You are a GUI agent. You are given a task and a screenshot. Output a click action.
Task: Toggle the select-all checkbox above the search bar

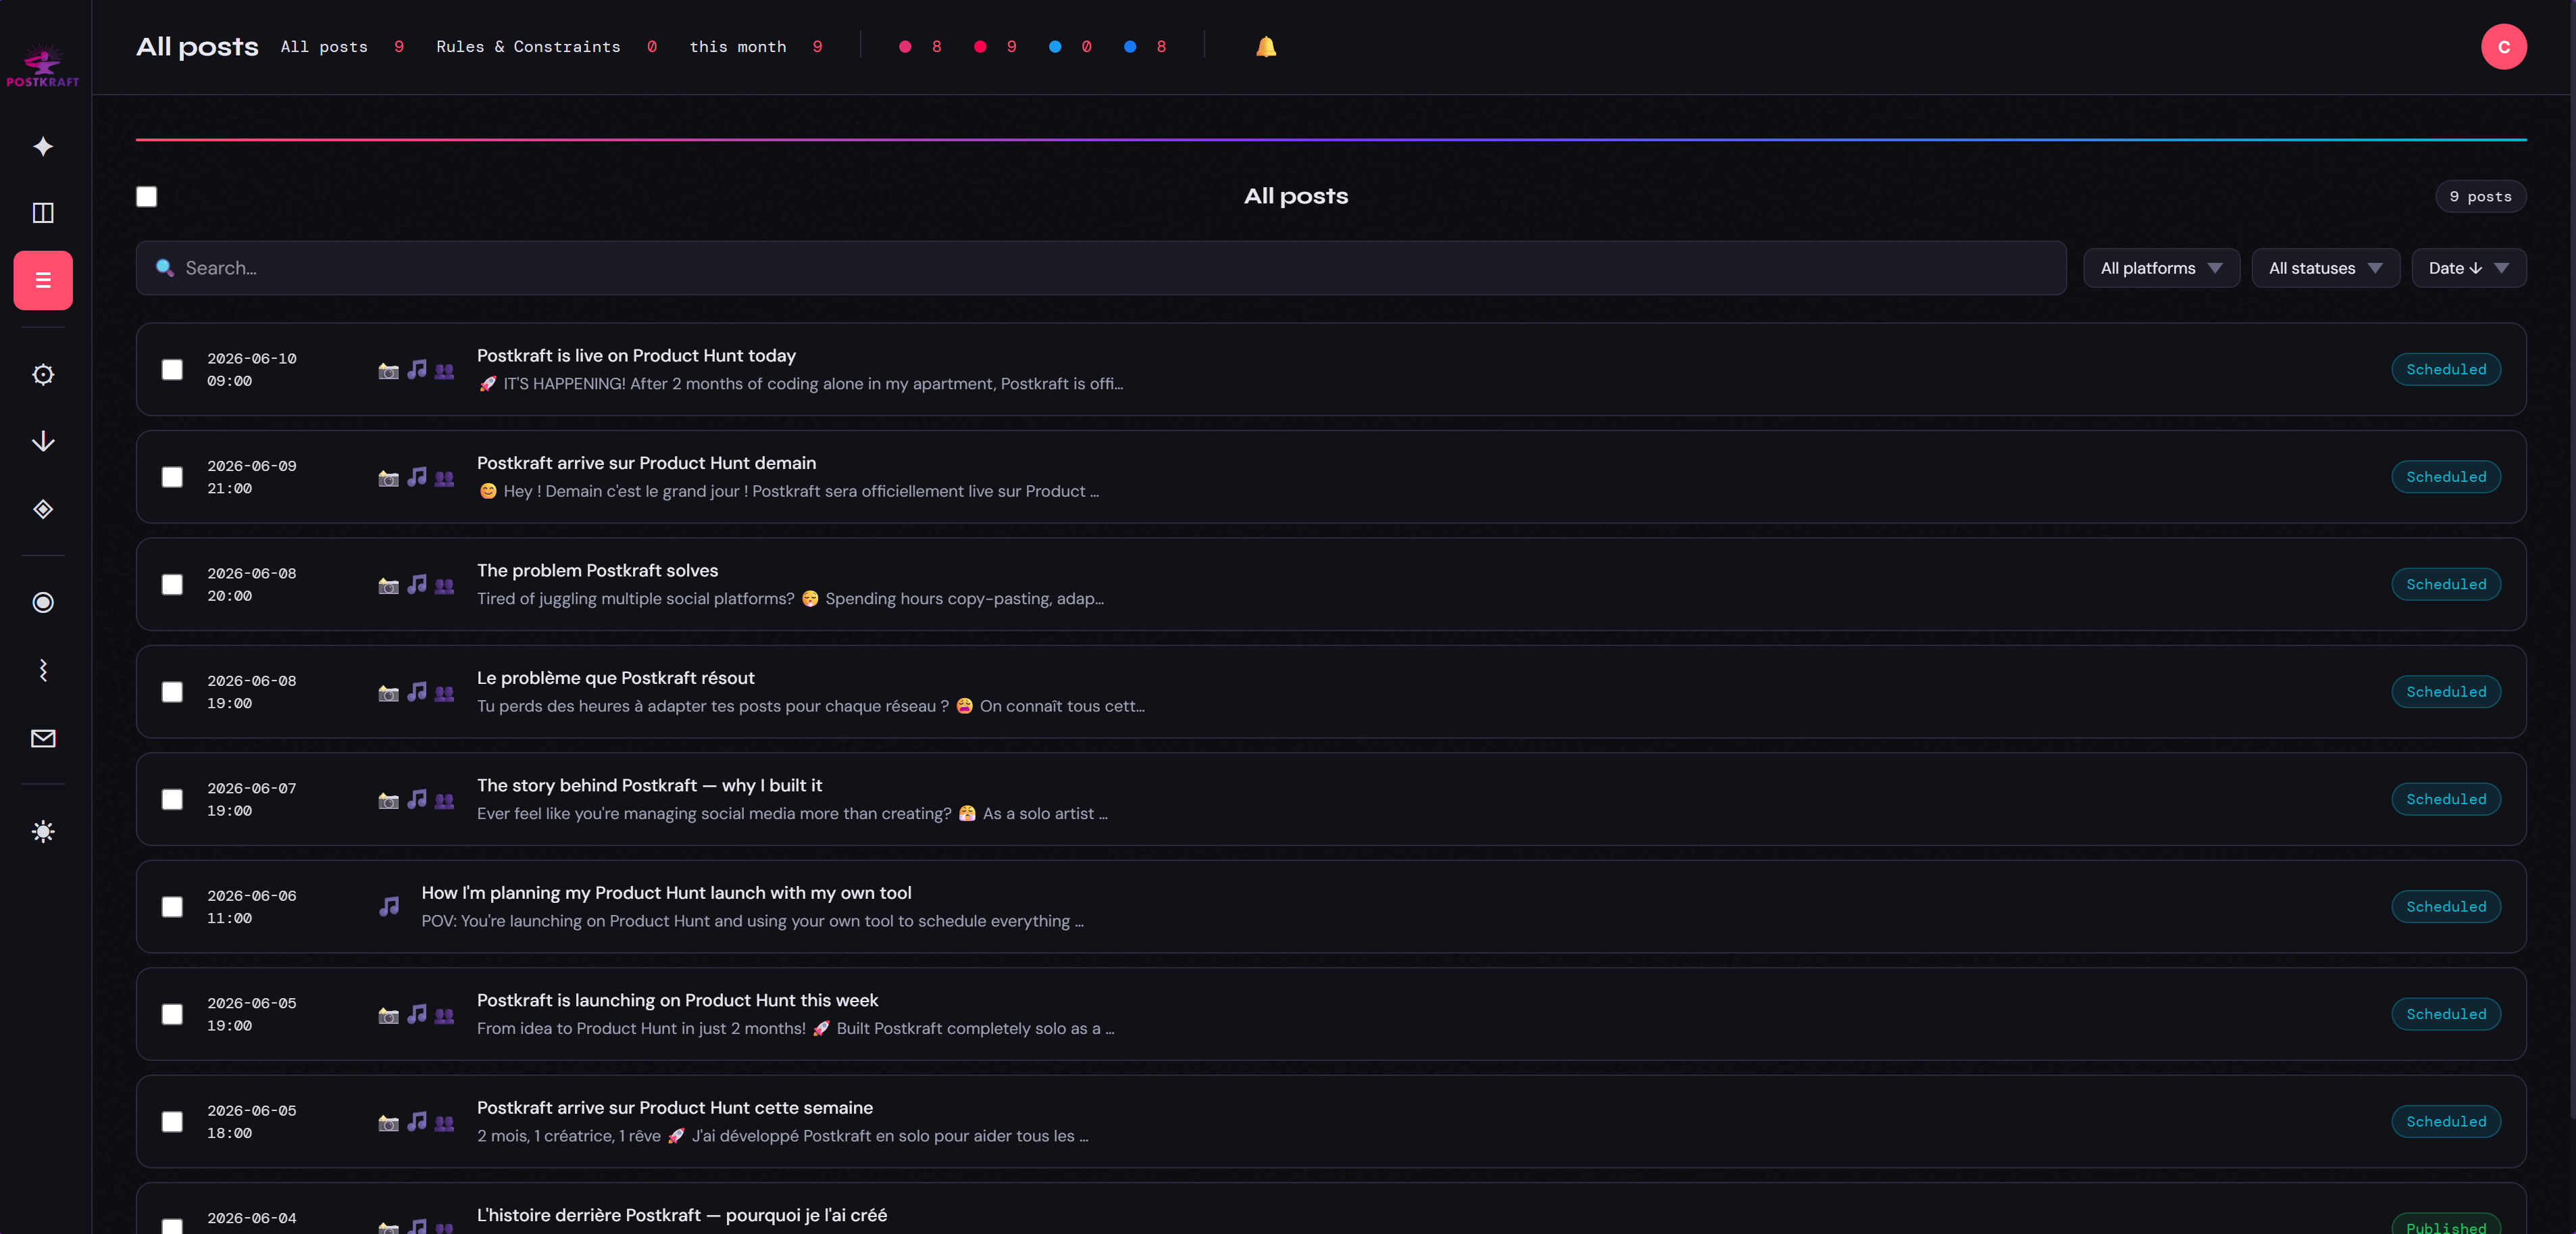click(x=147, y=196)
